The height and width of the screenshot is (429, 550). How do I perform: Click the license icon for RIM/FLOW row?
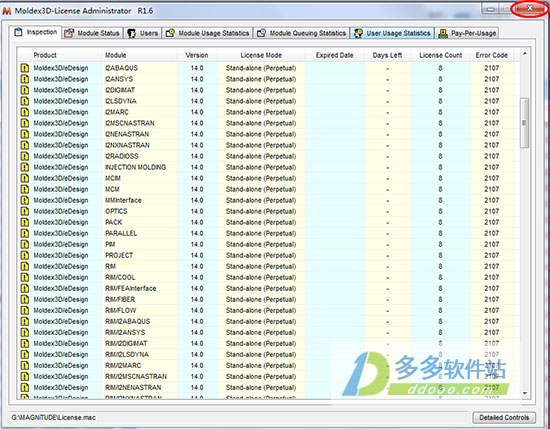[24, 310]
